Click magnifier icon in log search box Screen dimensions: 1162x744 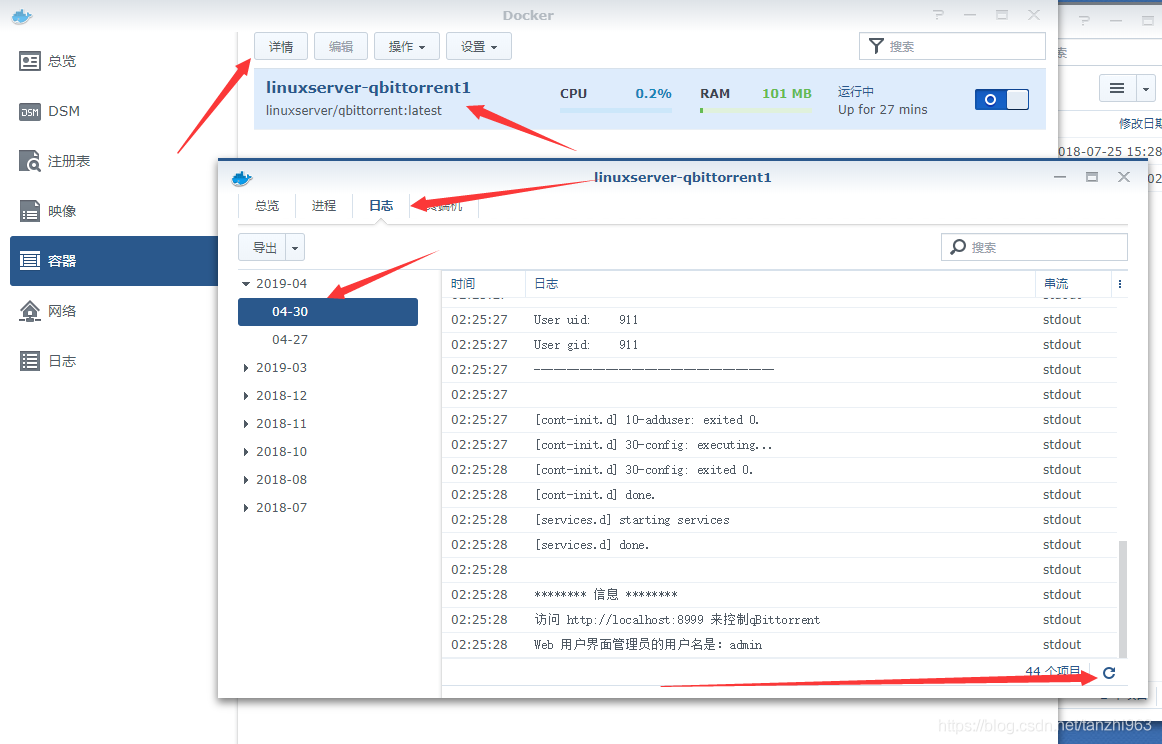958,247
